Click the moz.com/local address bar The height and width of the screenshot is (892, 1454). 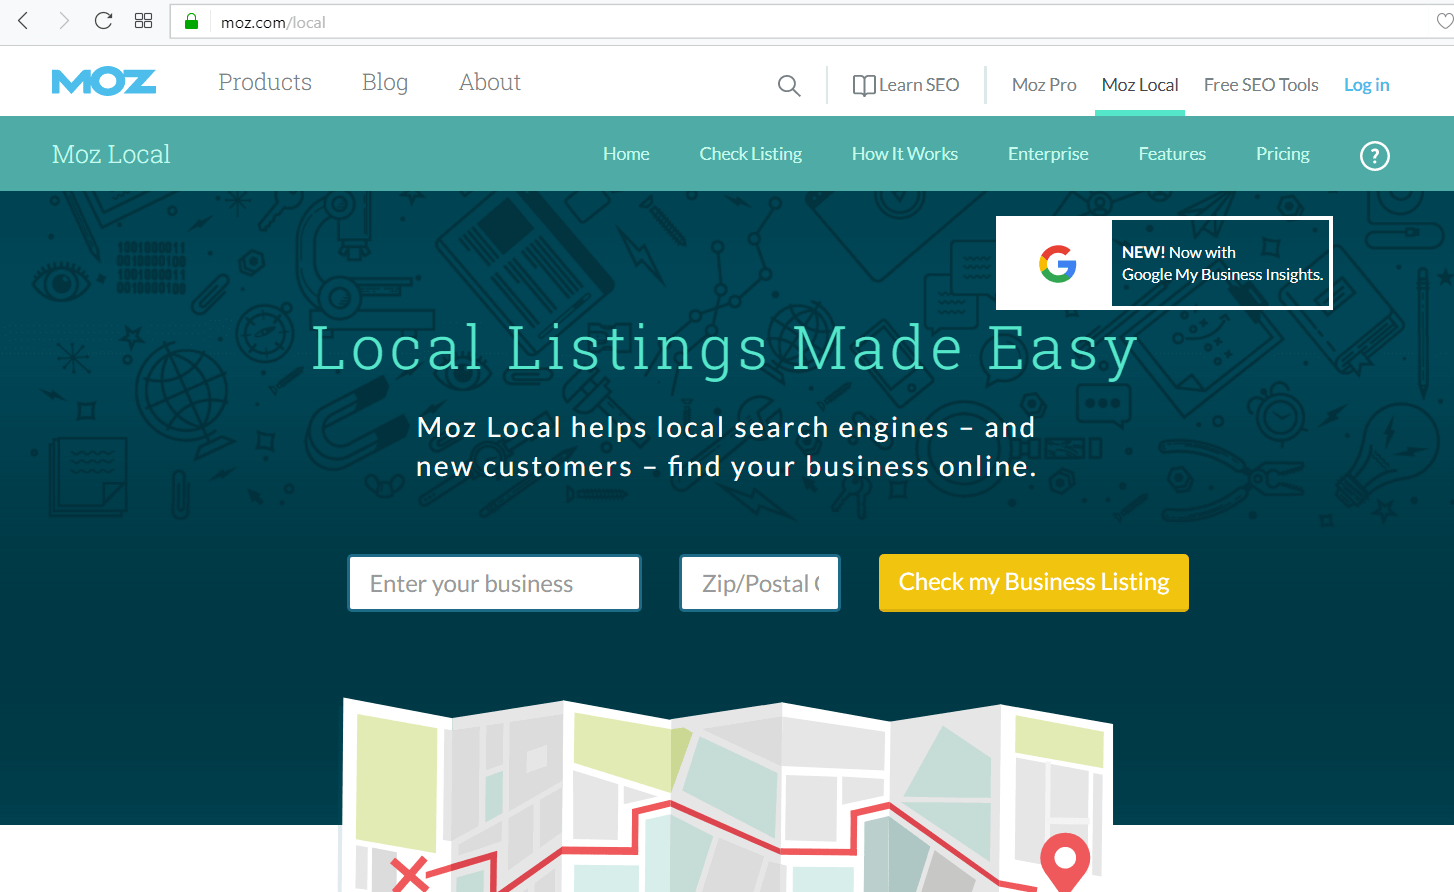point(810,22)
